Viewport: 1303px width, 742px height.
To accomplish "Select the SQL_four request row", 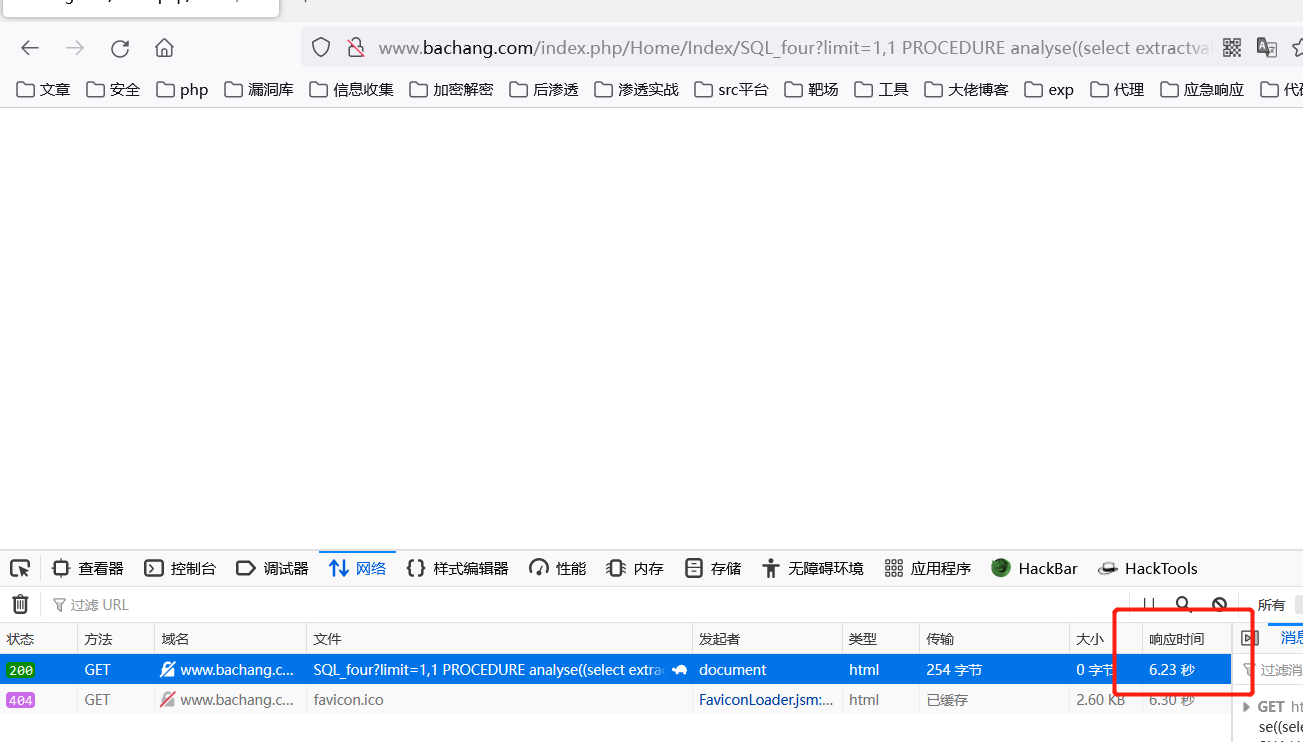I will click(616, 670).
